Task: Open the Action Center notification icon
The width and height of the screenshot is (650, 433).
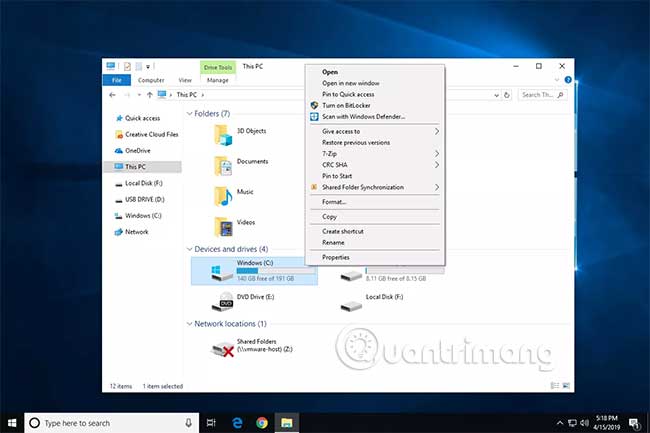Action: tap(634, 423)
